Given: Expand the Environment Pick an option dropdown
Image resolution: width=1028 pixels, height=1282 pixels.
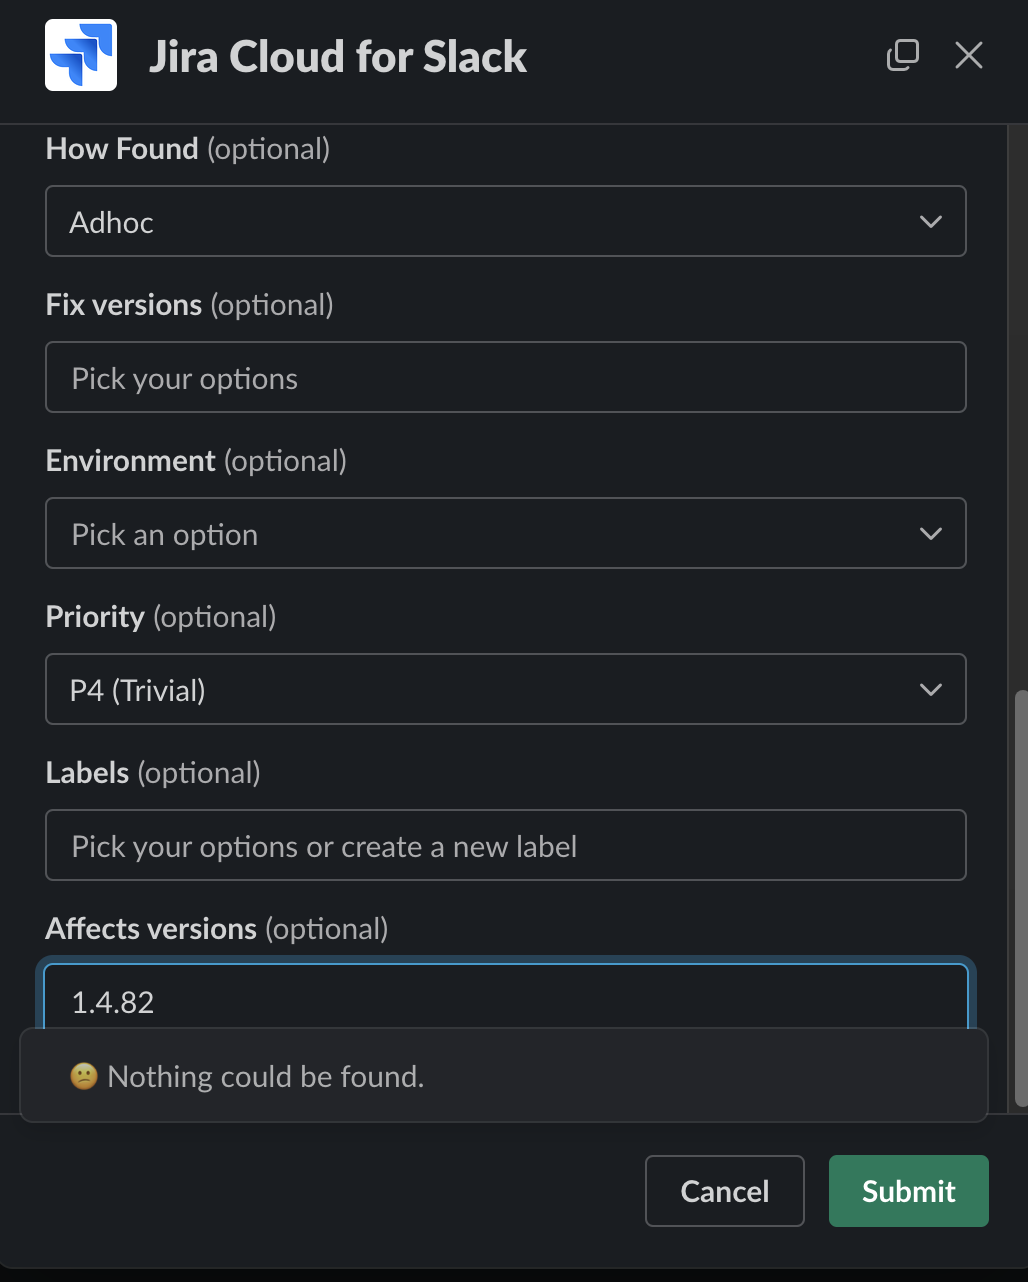Looking at the screenshot, I should 506,533.
